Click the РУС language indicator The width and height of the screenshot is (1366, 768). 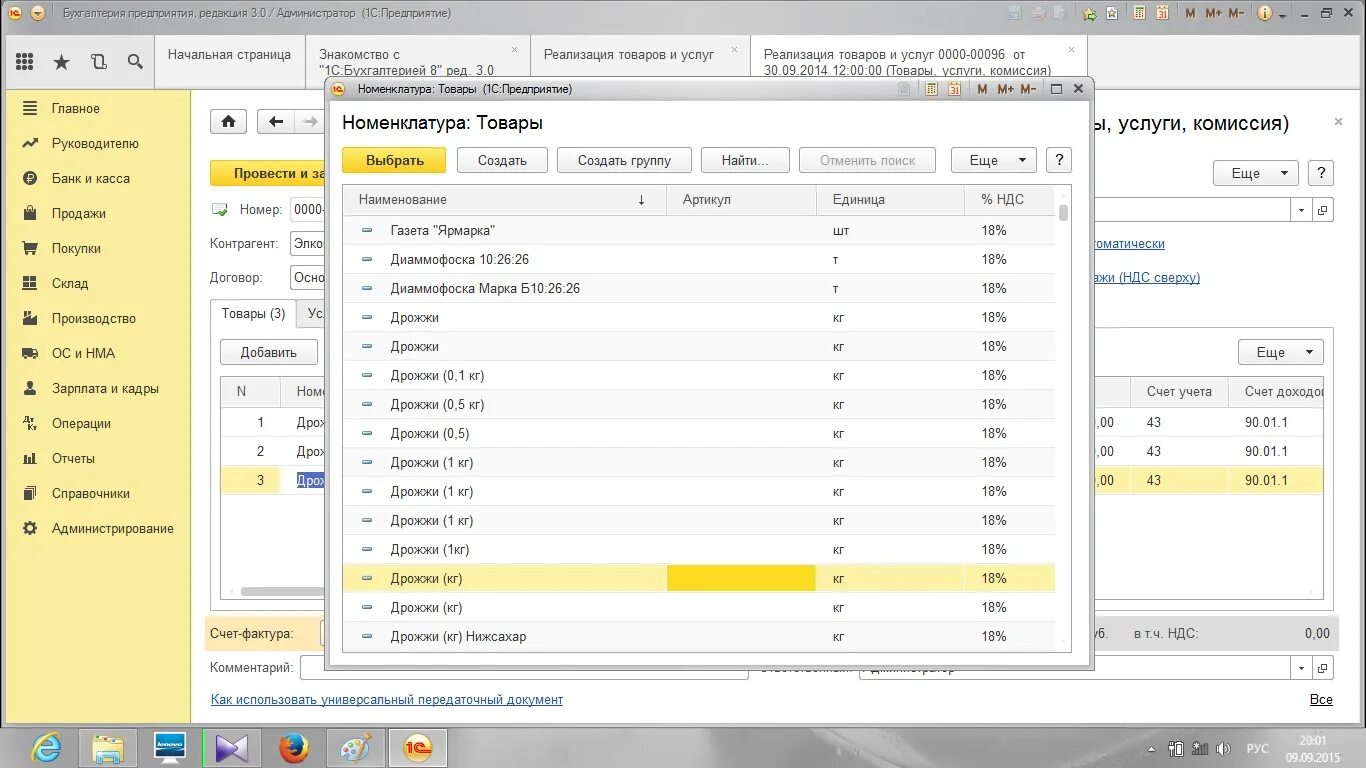(x=1257, y=749)
